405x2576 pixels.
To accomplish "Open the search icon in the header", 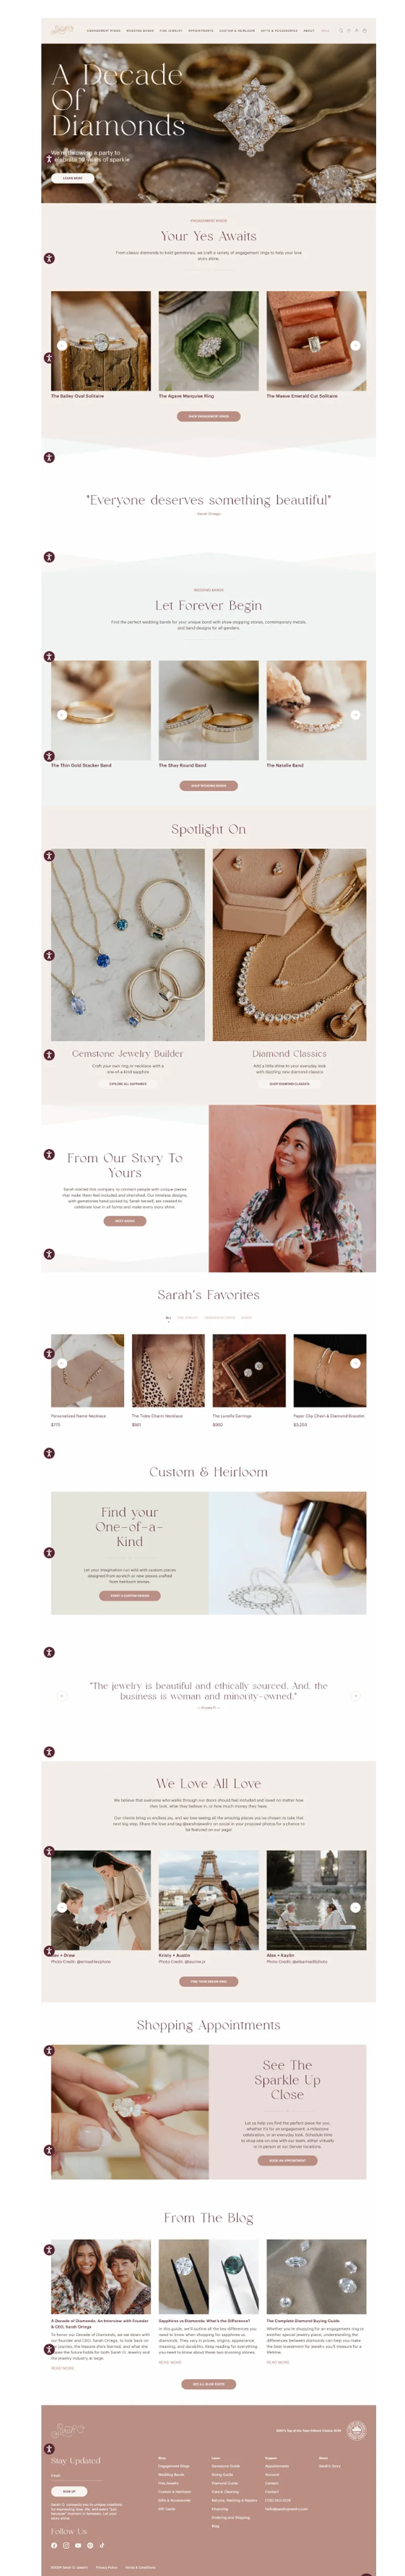I will point(341,30).
